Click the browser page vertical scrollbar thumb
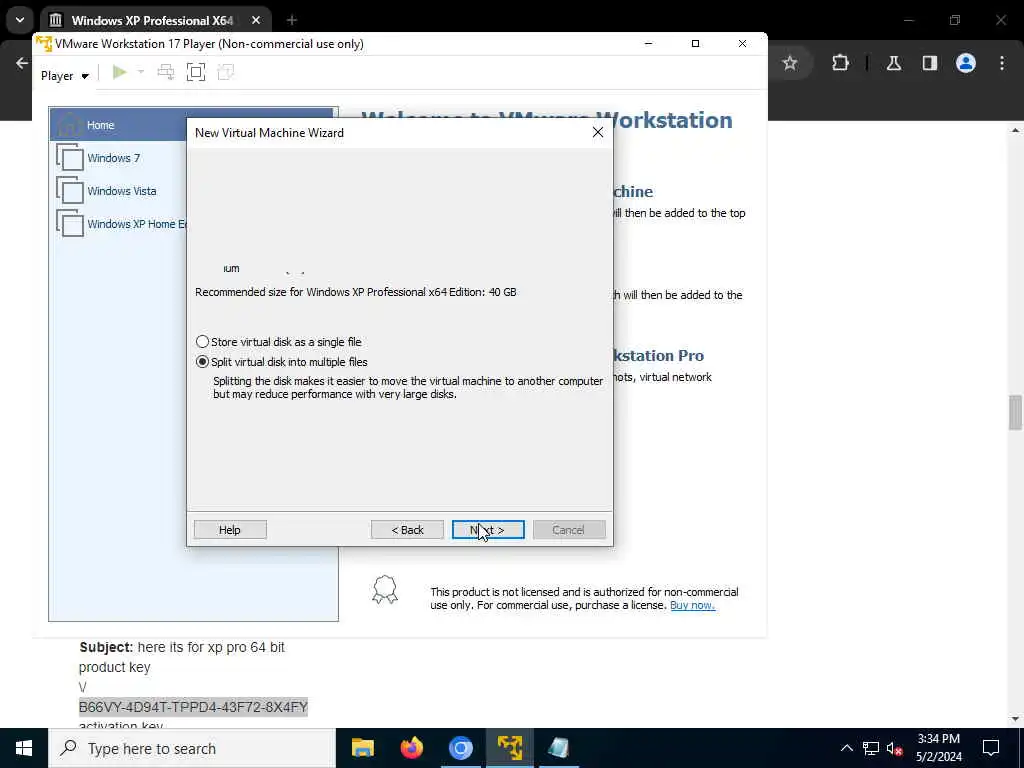The image size is (1024, 768). coord(1015,413)
